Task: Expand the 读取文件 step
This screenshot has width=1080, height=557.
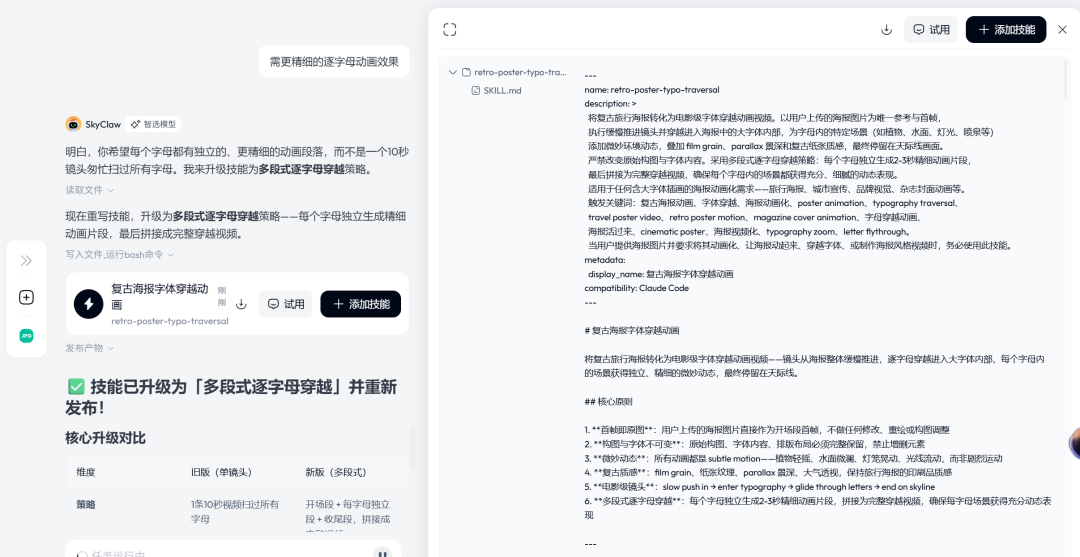Action: (x=90, y=190)
